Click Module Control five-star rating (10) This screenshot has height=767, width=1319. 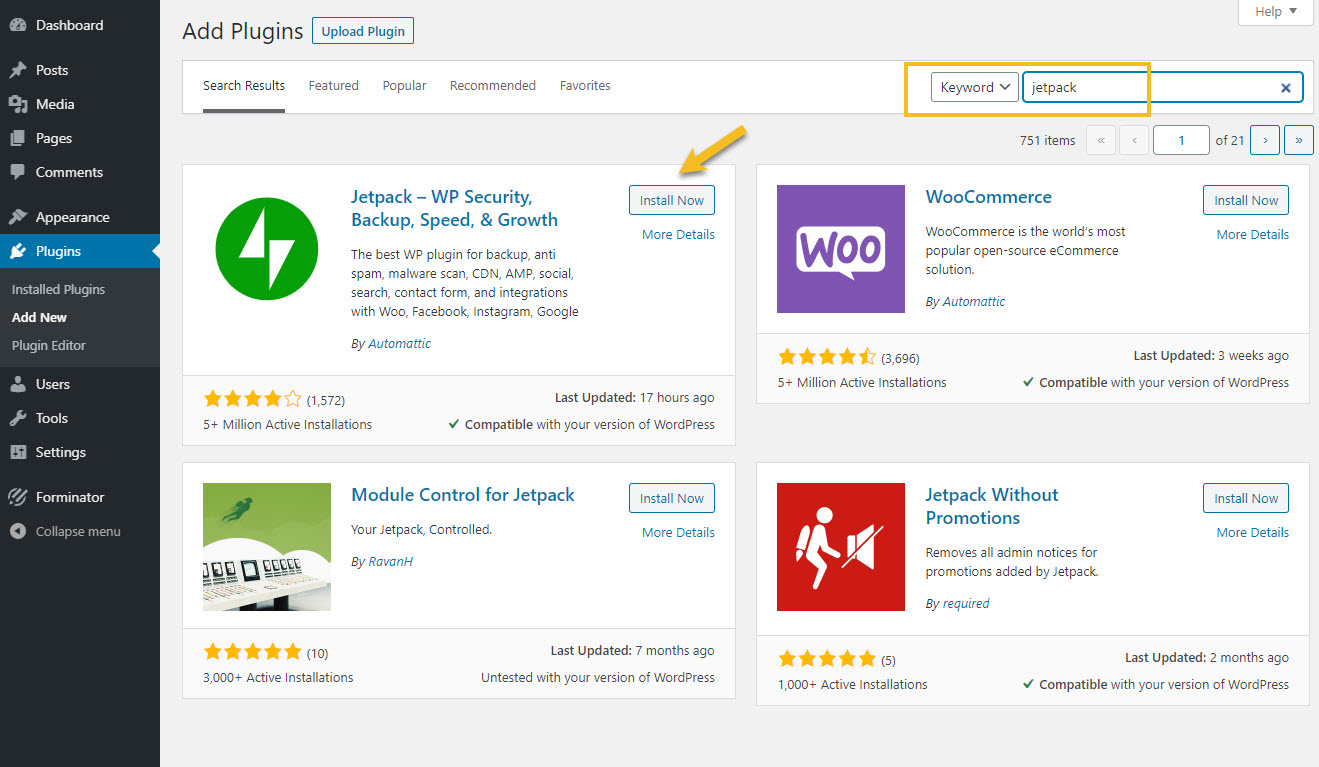[252, 652]
